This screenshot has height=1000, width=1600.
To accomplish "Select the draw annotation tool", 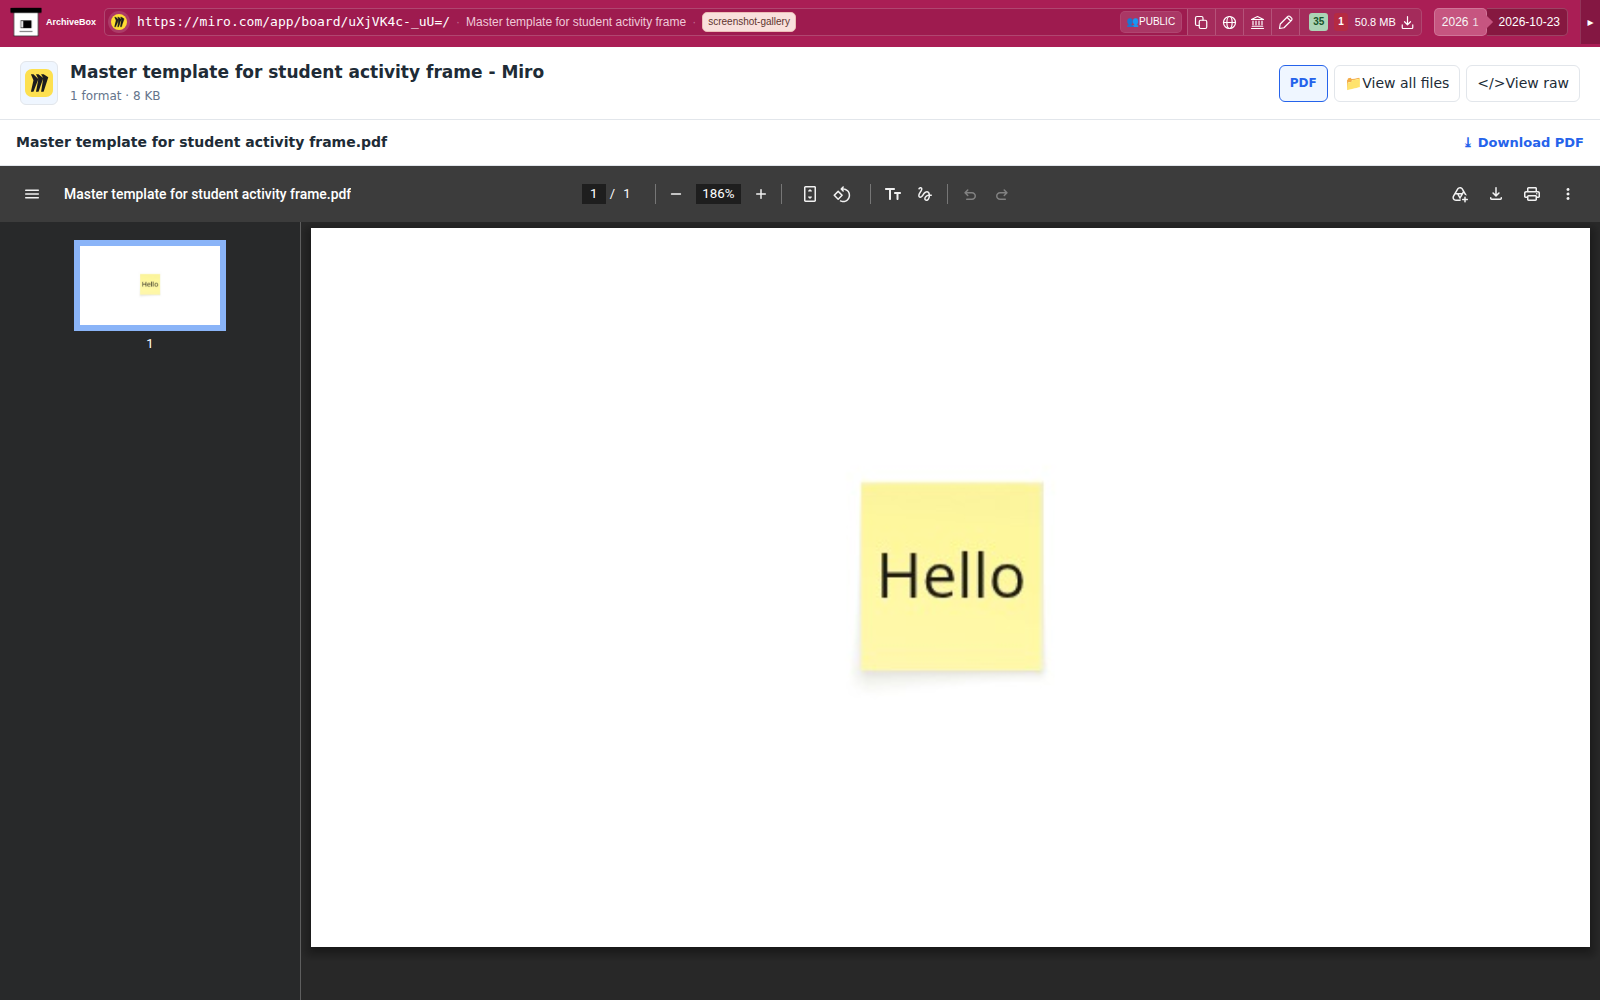I will (x=925, y=194).
